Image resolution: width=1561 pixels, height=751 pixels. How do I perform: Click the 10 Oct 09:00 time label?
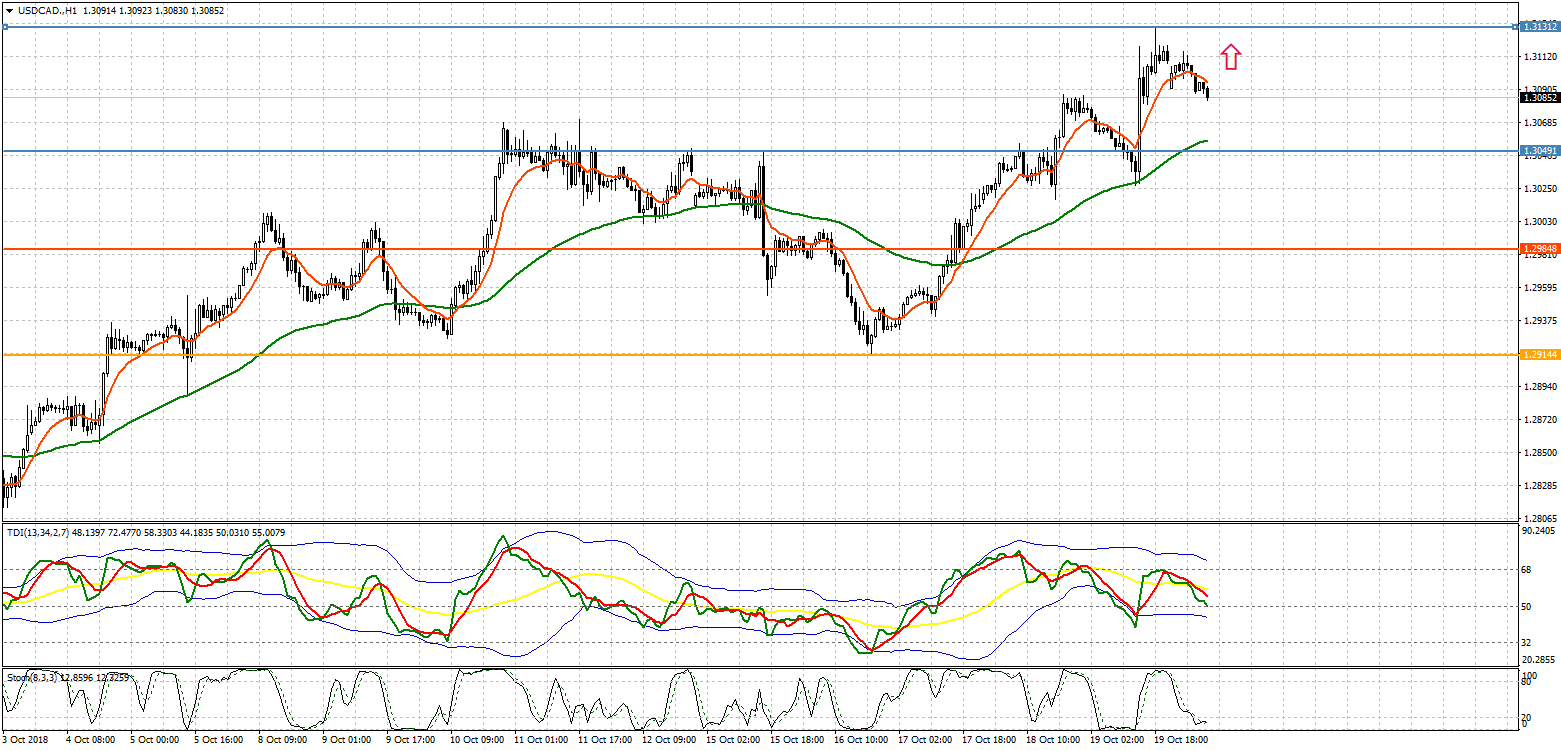click(x=479, y=741)
